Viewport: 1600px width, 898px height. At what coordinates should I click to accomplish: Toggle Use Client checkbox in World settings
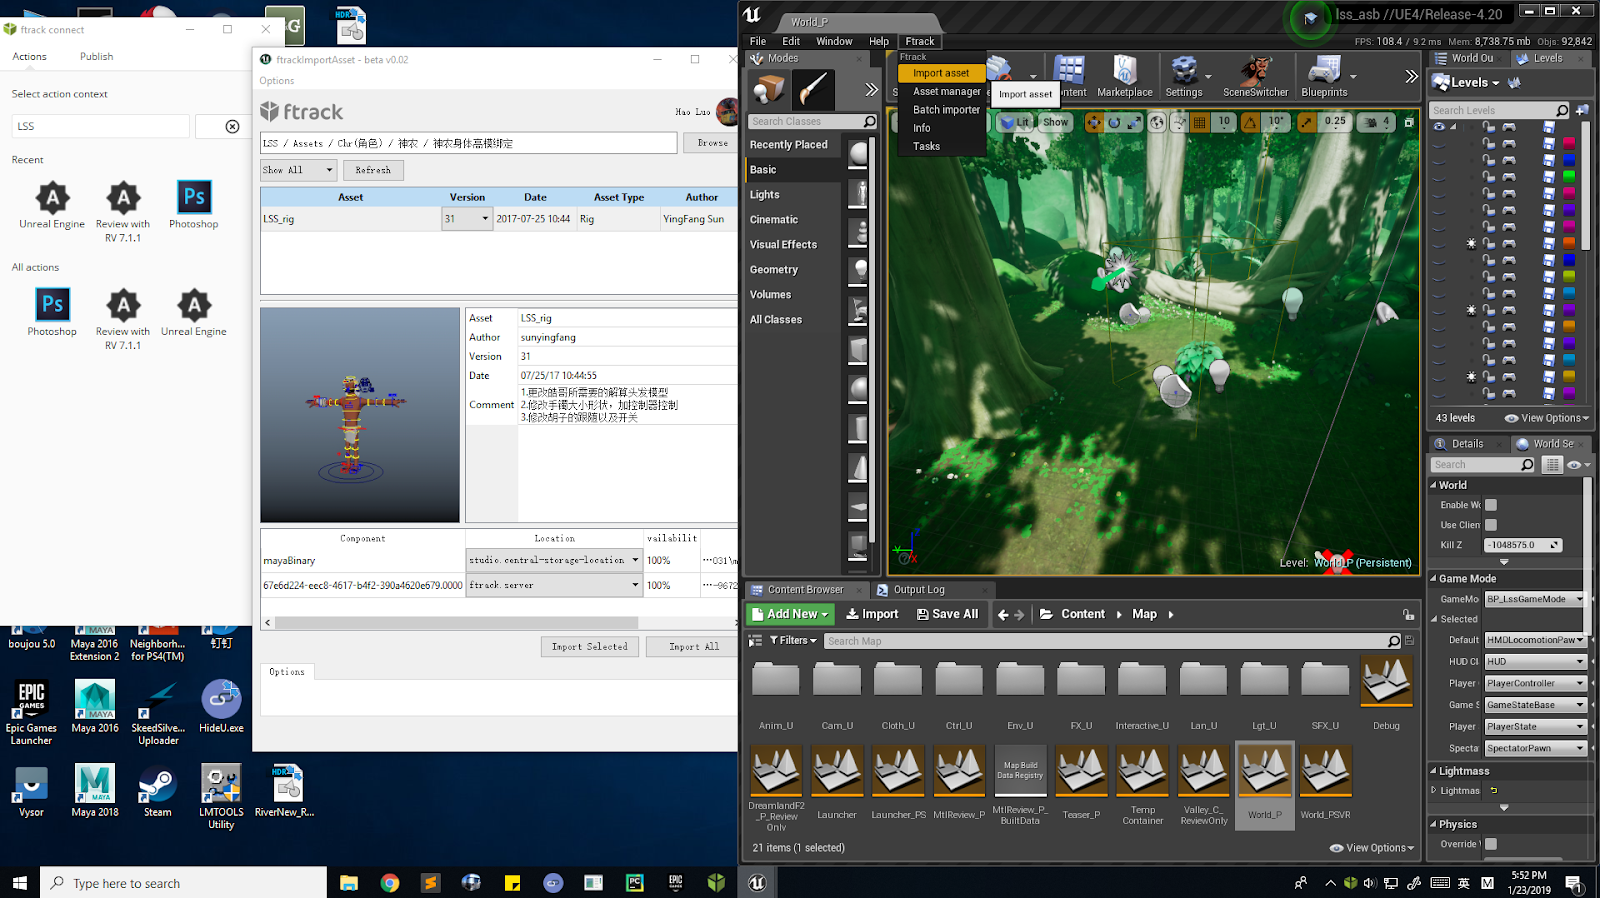tap(1491, 525)
